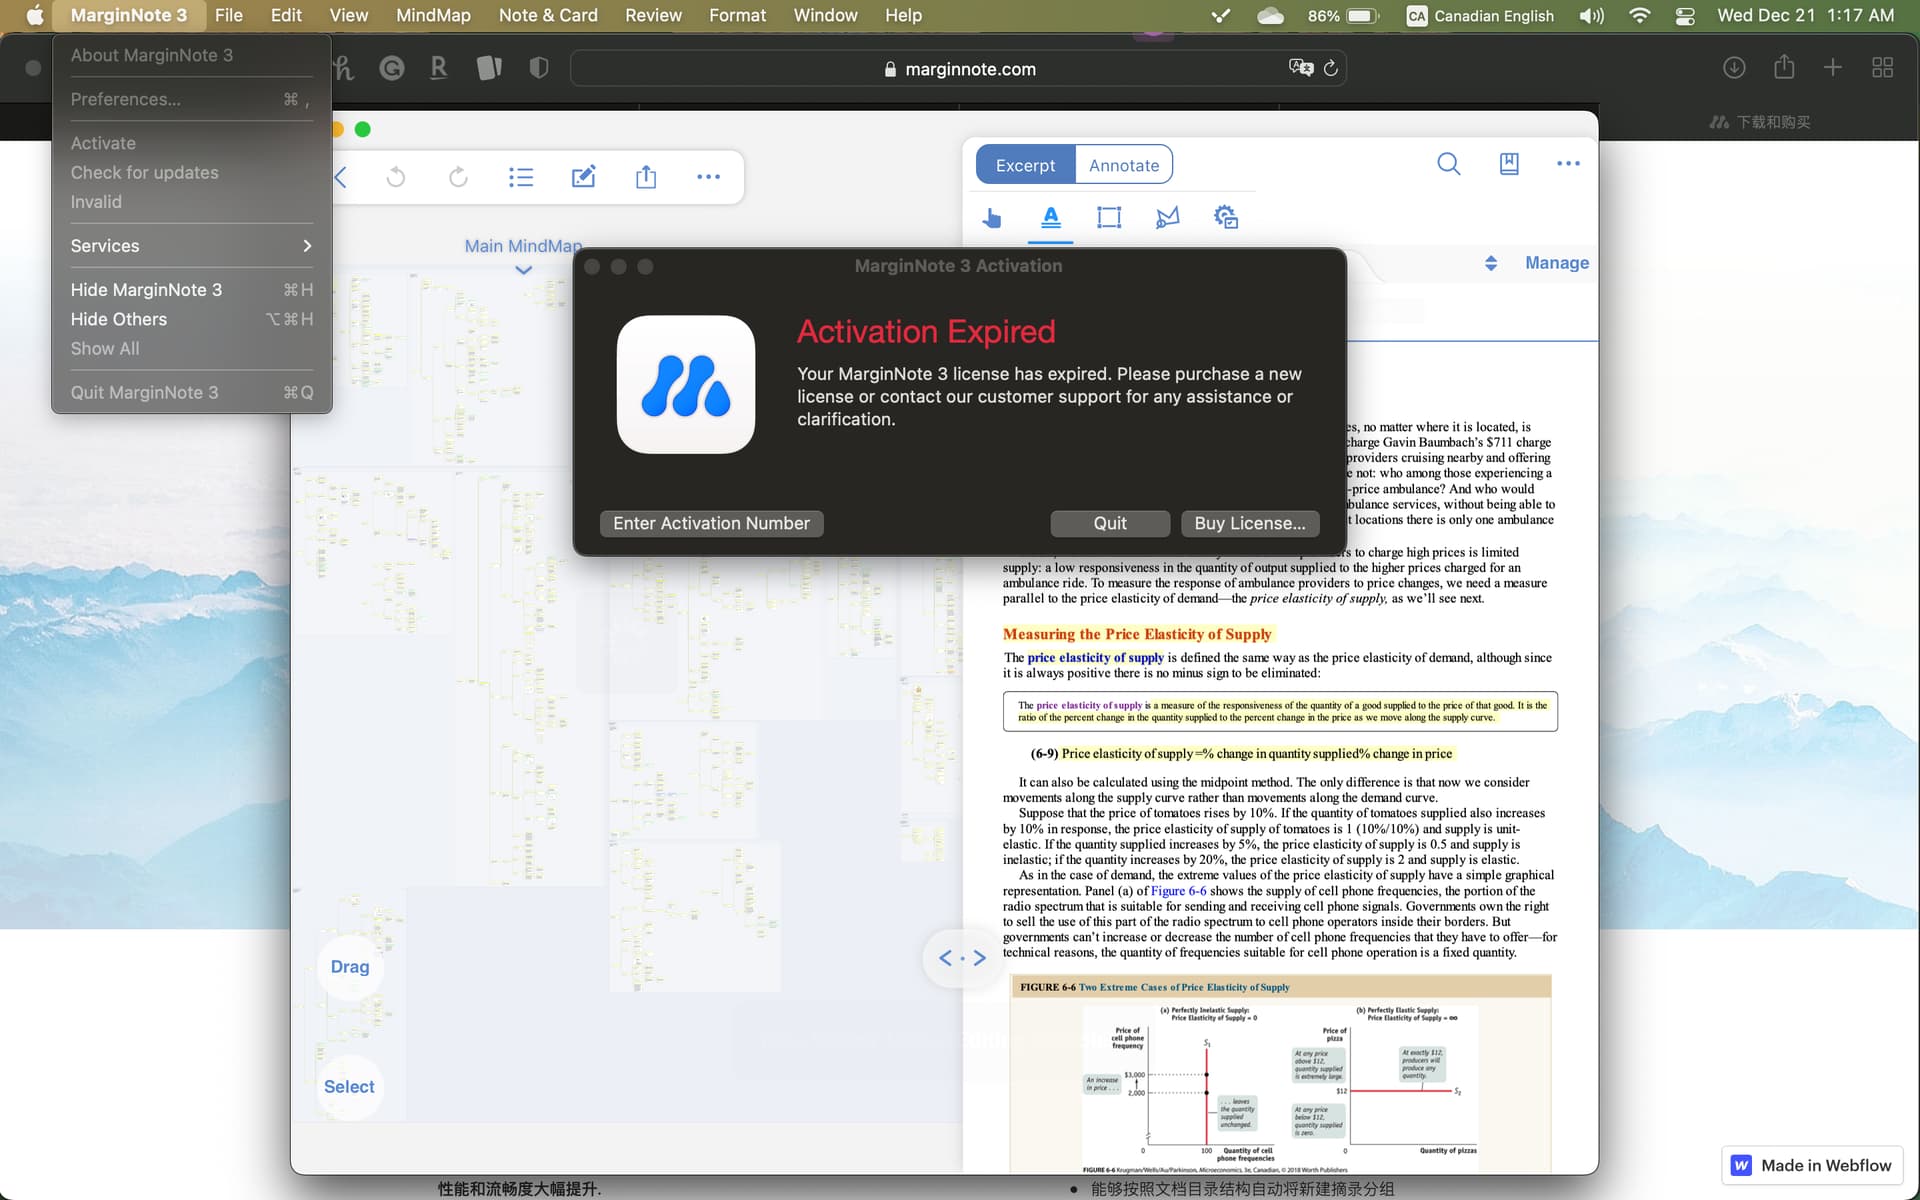Viewport: 1920px width, 1200px height.
Task: Toggle the Select mode button
Action: pos(349,1087)
